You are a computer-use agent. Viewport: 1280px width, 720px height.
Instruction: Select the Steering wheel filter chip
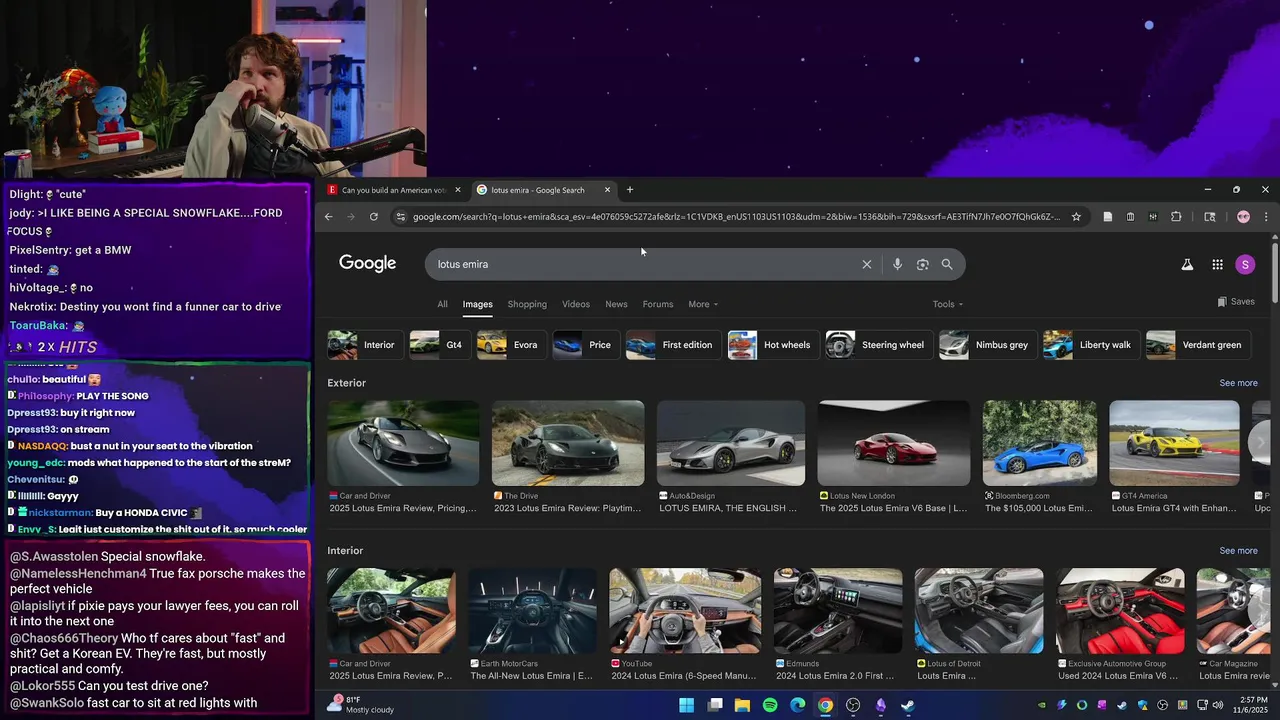[880, 345]
